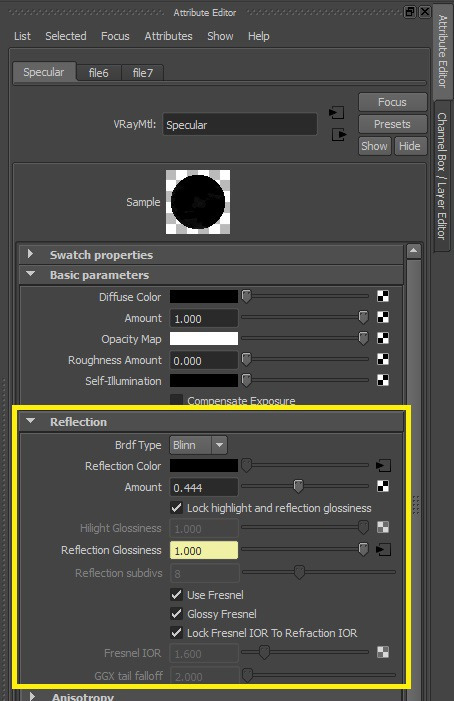Click the map checker icon for Opacity Map
The height and width of the screenshot is (701, 454).
pyautogui.click(x=383, y=338)
